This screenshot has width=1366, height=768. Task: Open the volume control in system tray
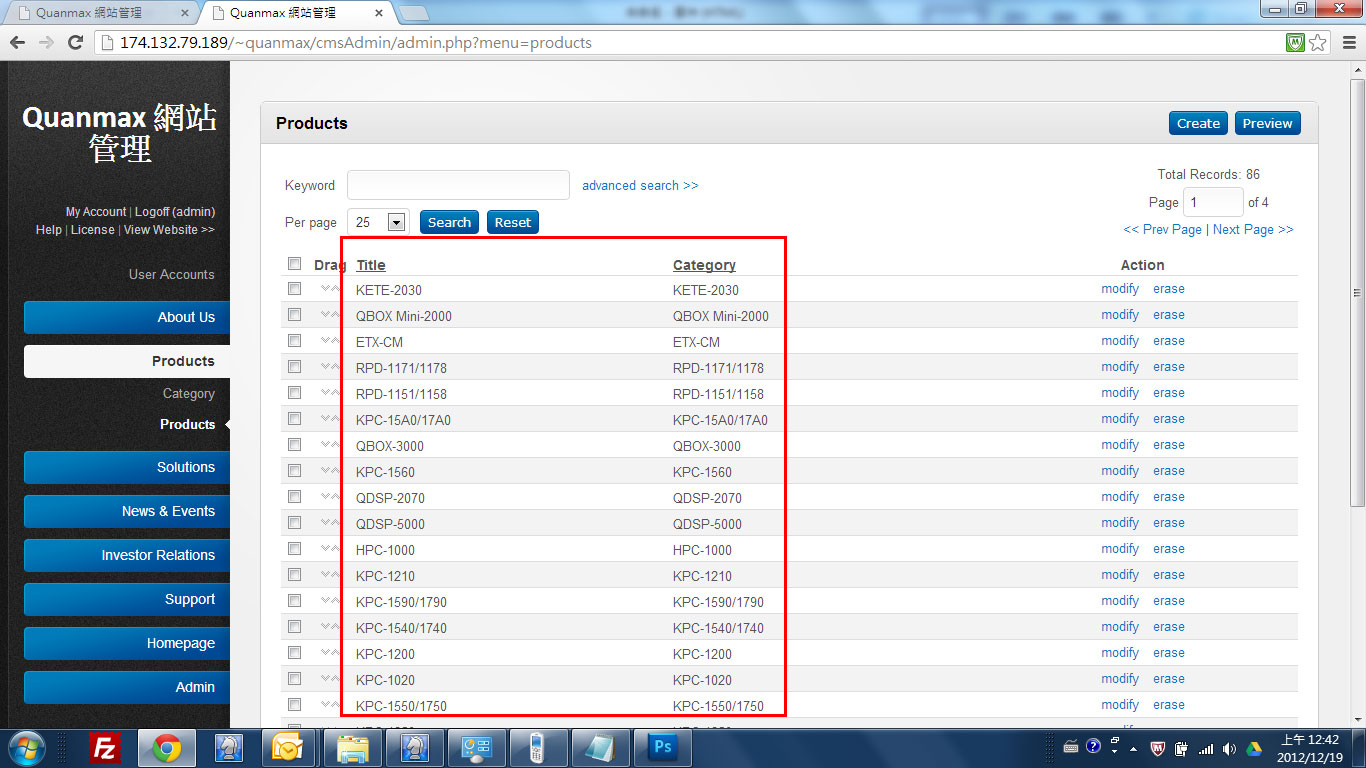pos(1229,748)
